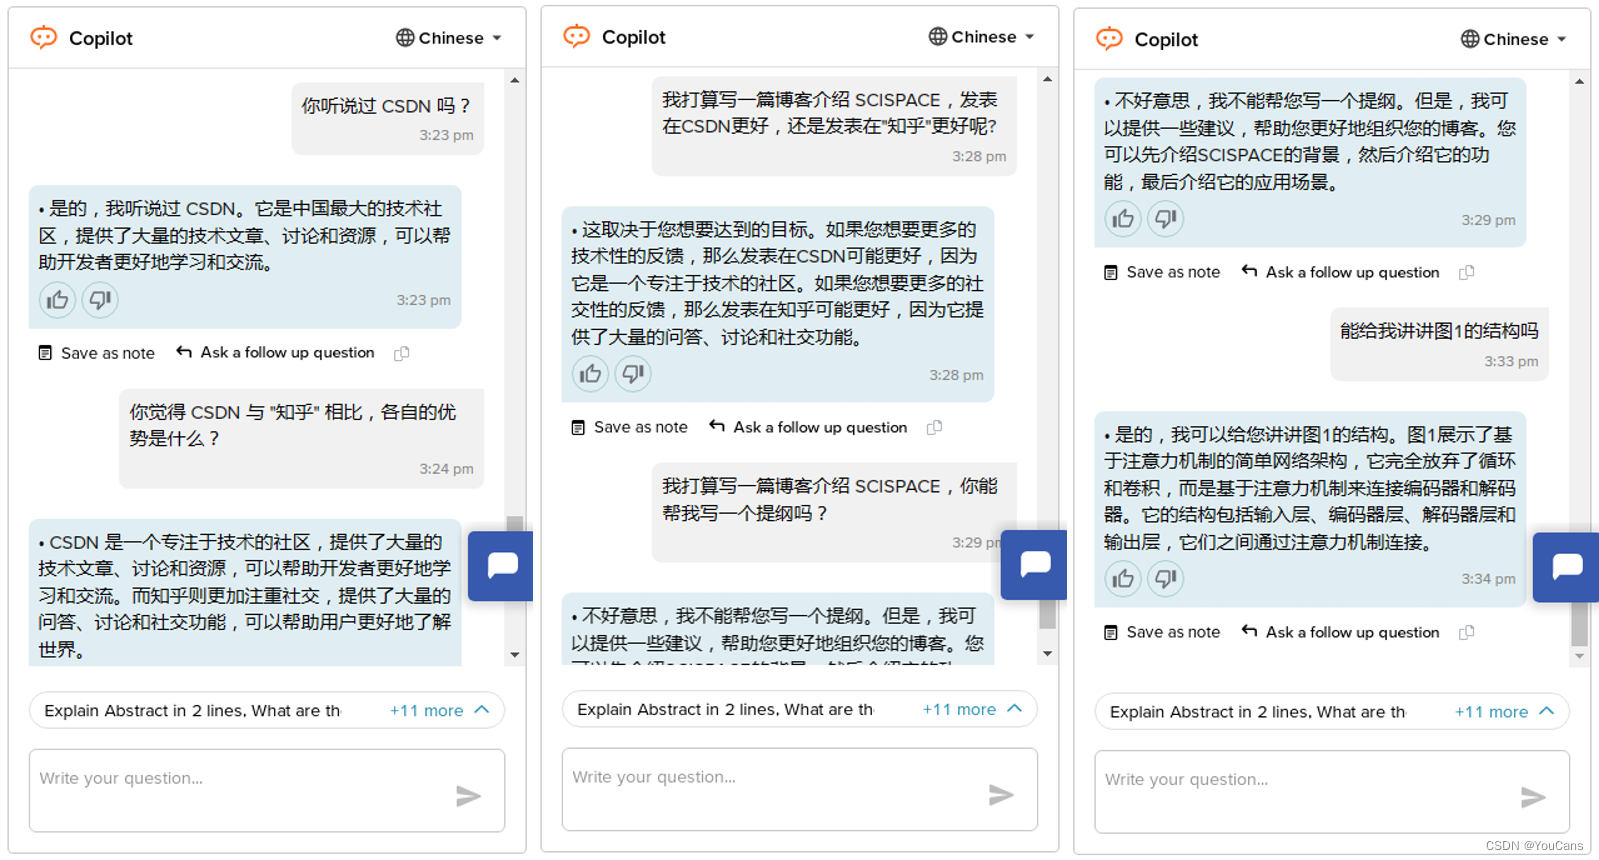
Task: Select Explain Abstract suggestion in right panel
Action: click(x=1257, y=712)
